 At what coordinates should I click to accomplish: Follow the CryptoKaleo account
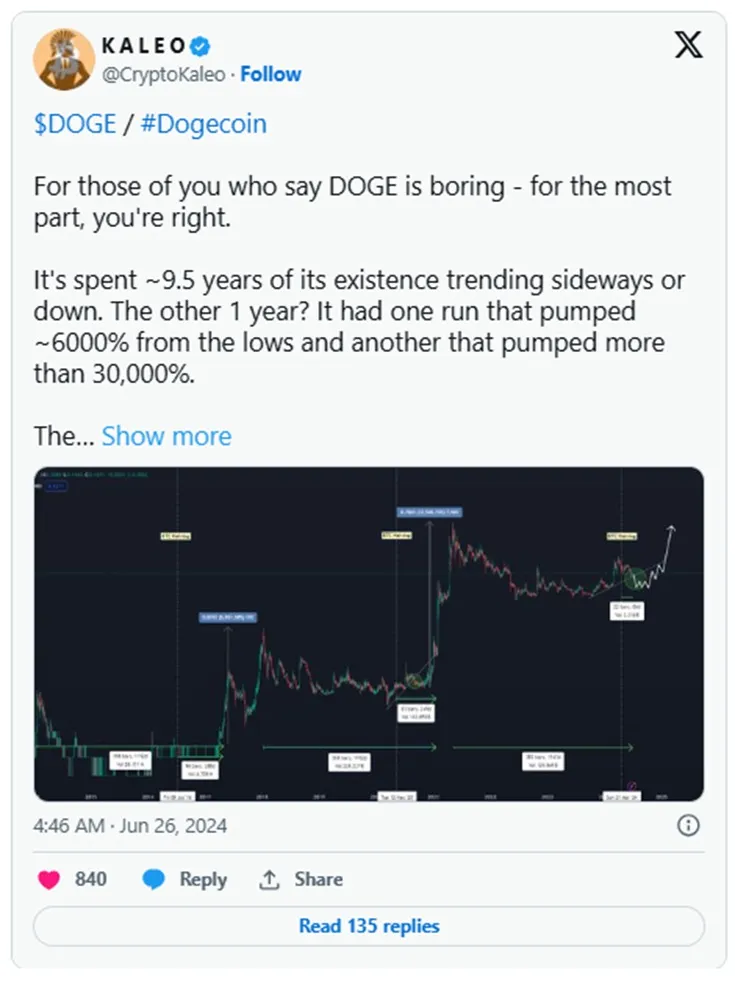270,74
